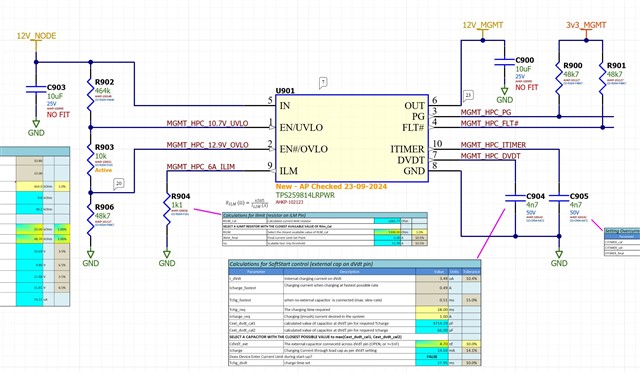This screenshot has height=373, width=640.
Task: Select resistor R901 symbol
Action: point(602,78)
